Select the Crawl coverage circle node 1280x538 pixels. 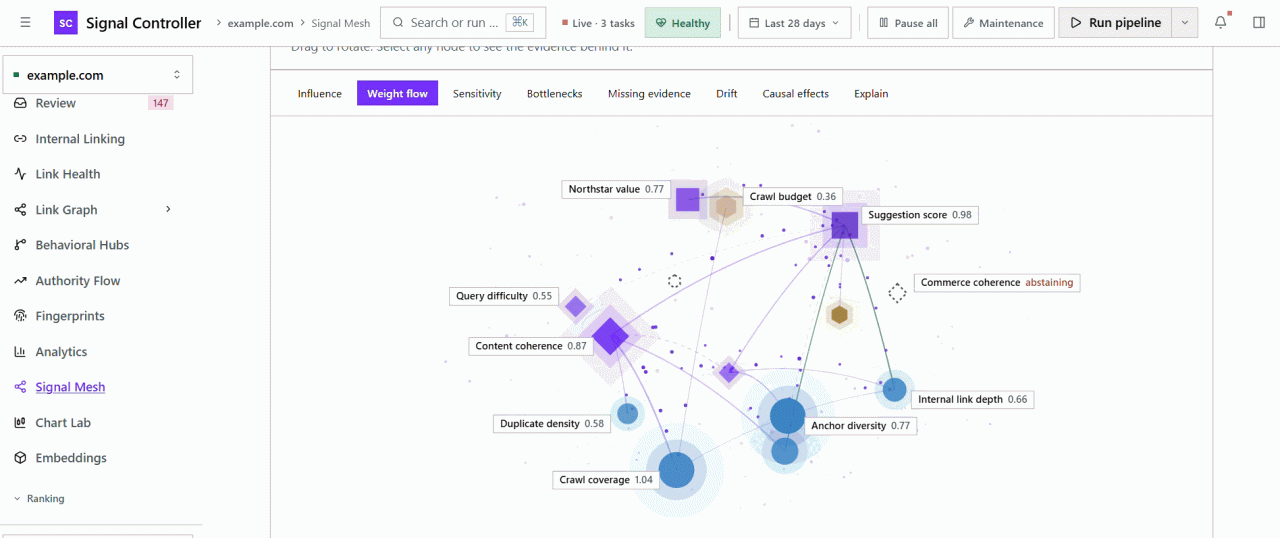coord(677,470)
